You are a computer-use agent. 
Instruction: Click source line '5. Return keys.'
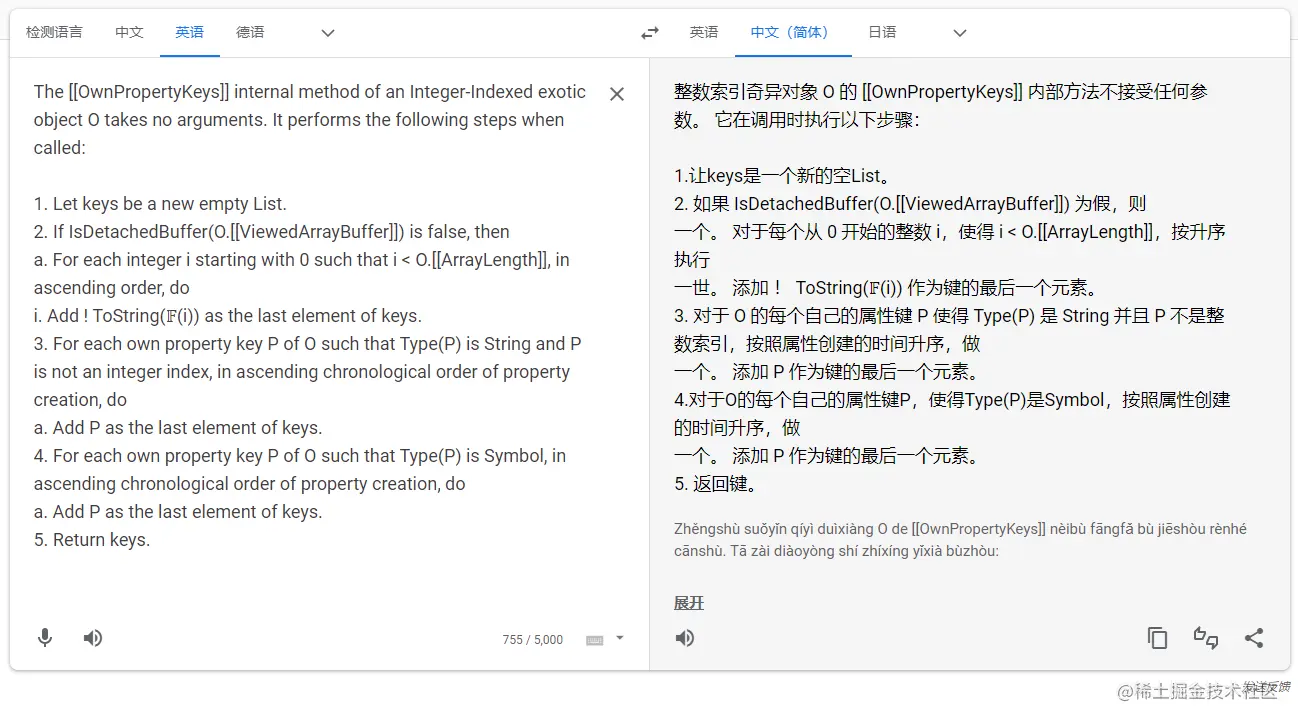(92, 540)
